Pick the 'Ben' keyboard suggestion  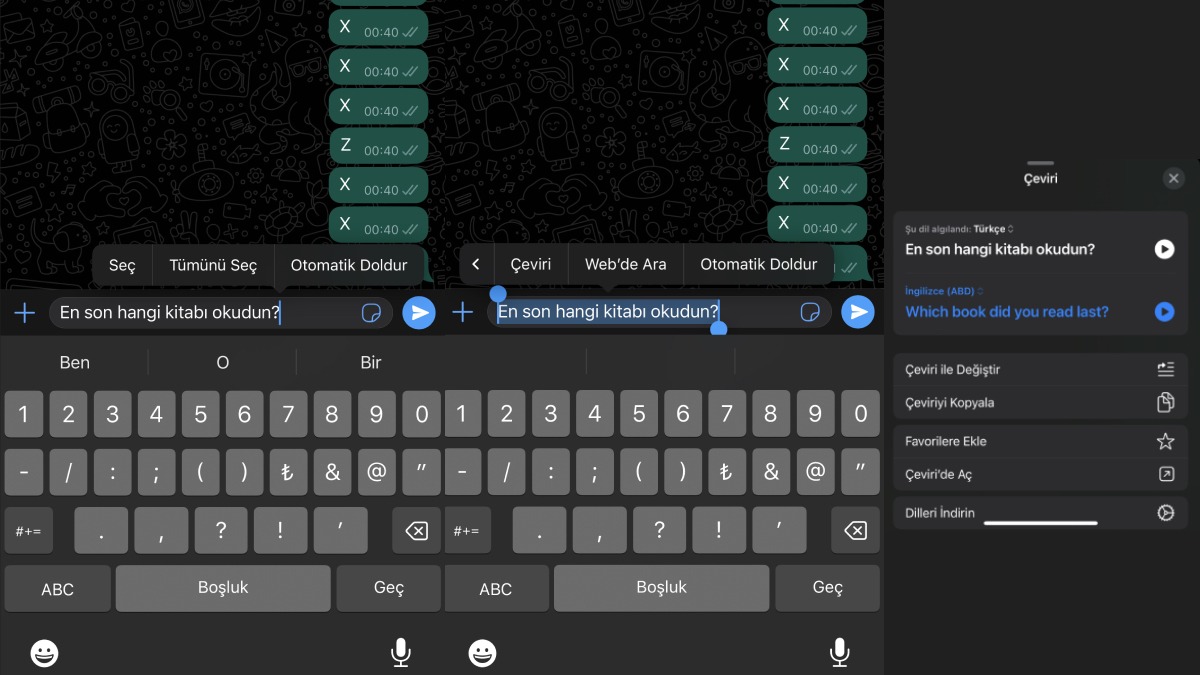tap(75, 362)
